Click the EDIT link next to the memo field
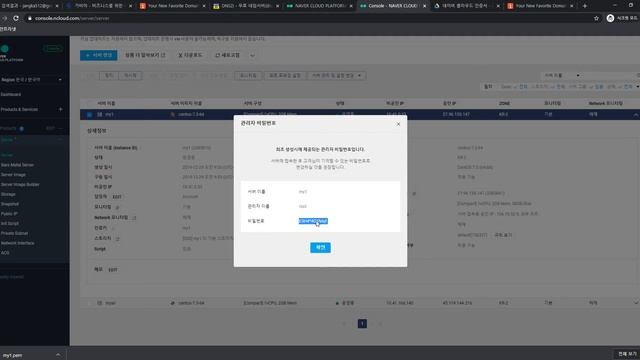This screenshot has width=640, height=360. point(113,270)
